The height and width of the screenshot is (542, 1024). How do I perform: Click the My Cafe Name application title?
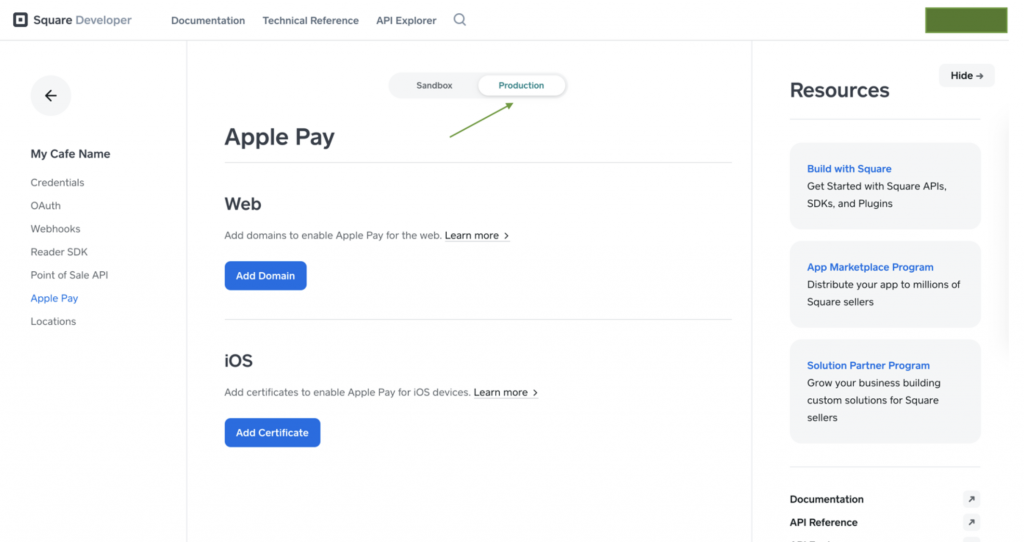[x=71, y=154]
